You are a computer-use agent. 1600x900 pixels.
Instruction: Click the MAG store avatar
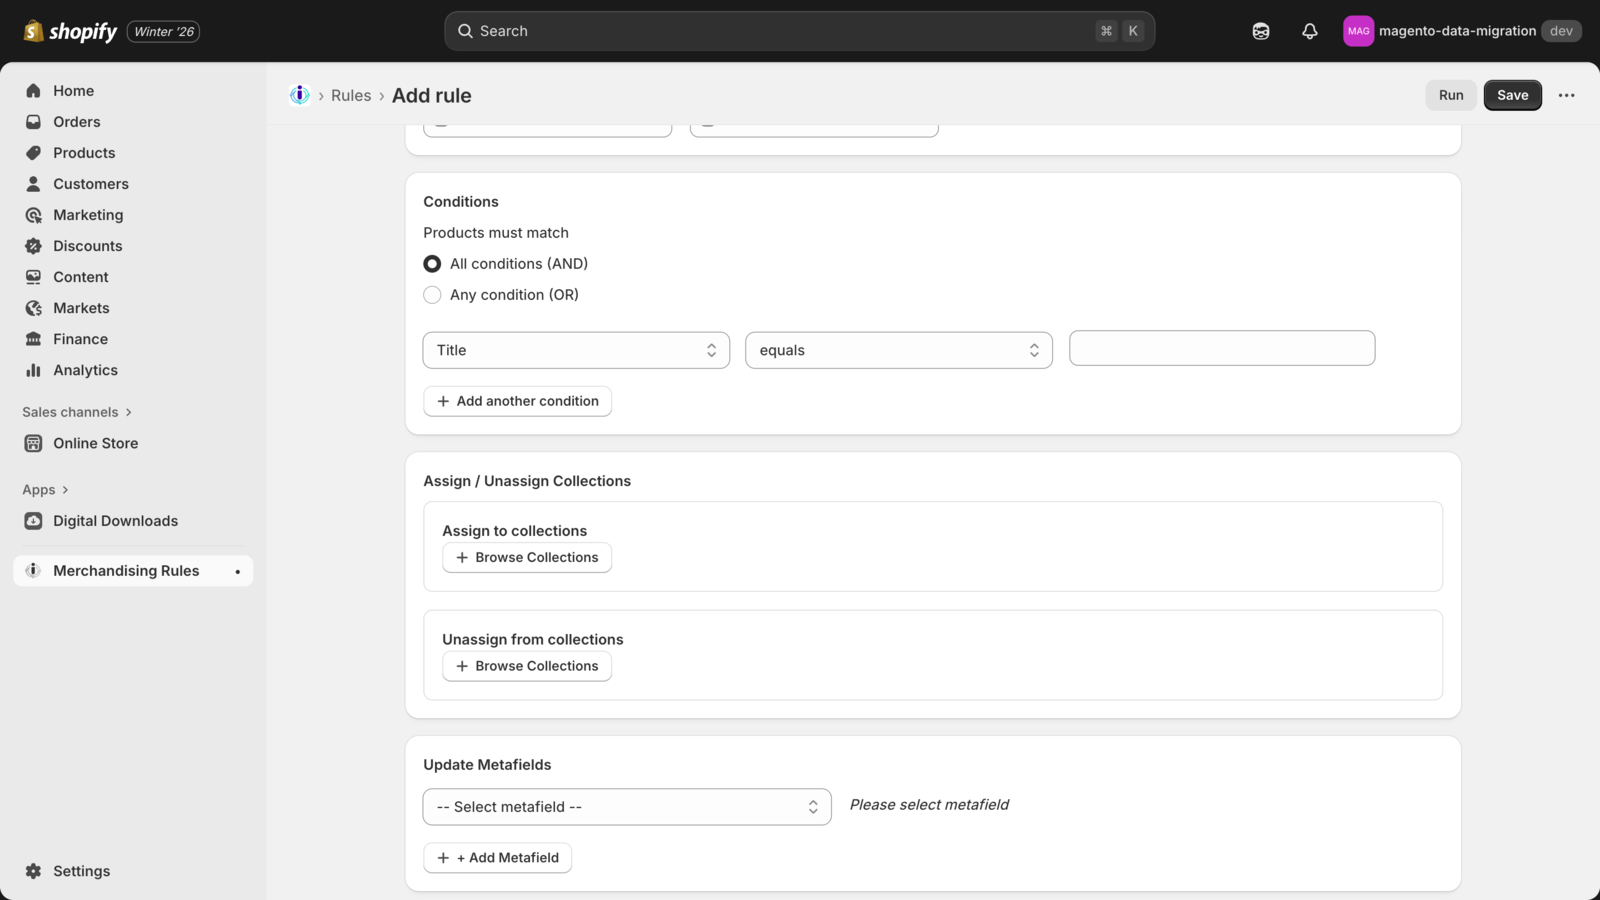click(x=1358, y=31)
